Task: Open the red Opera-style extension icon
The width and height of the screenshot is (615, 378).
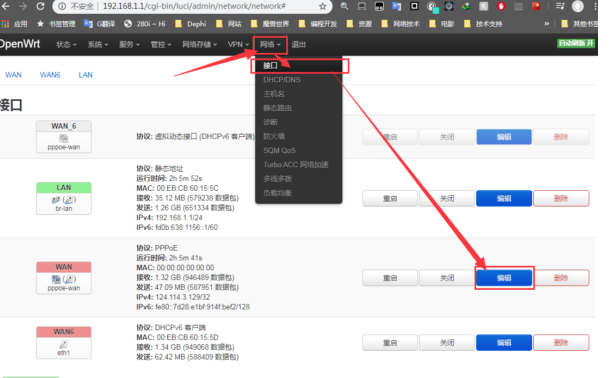Action: pos(501,6)
